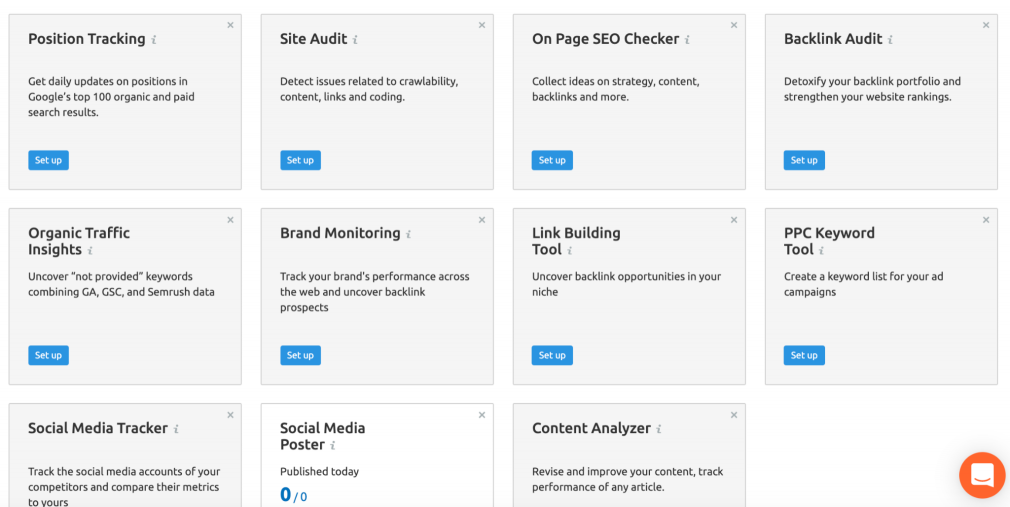Image resolution: width=1010 pixels, height=507 pixels.
Task: Open the Social Media Poster published count
Action: (x=286, y=494)
